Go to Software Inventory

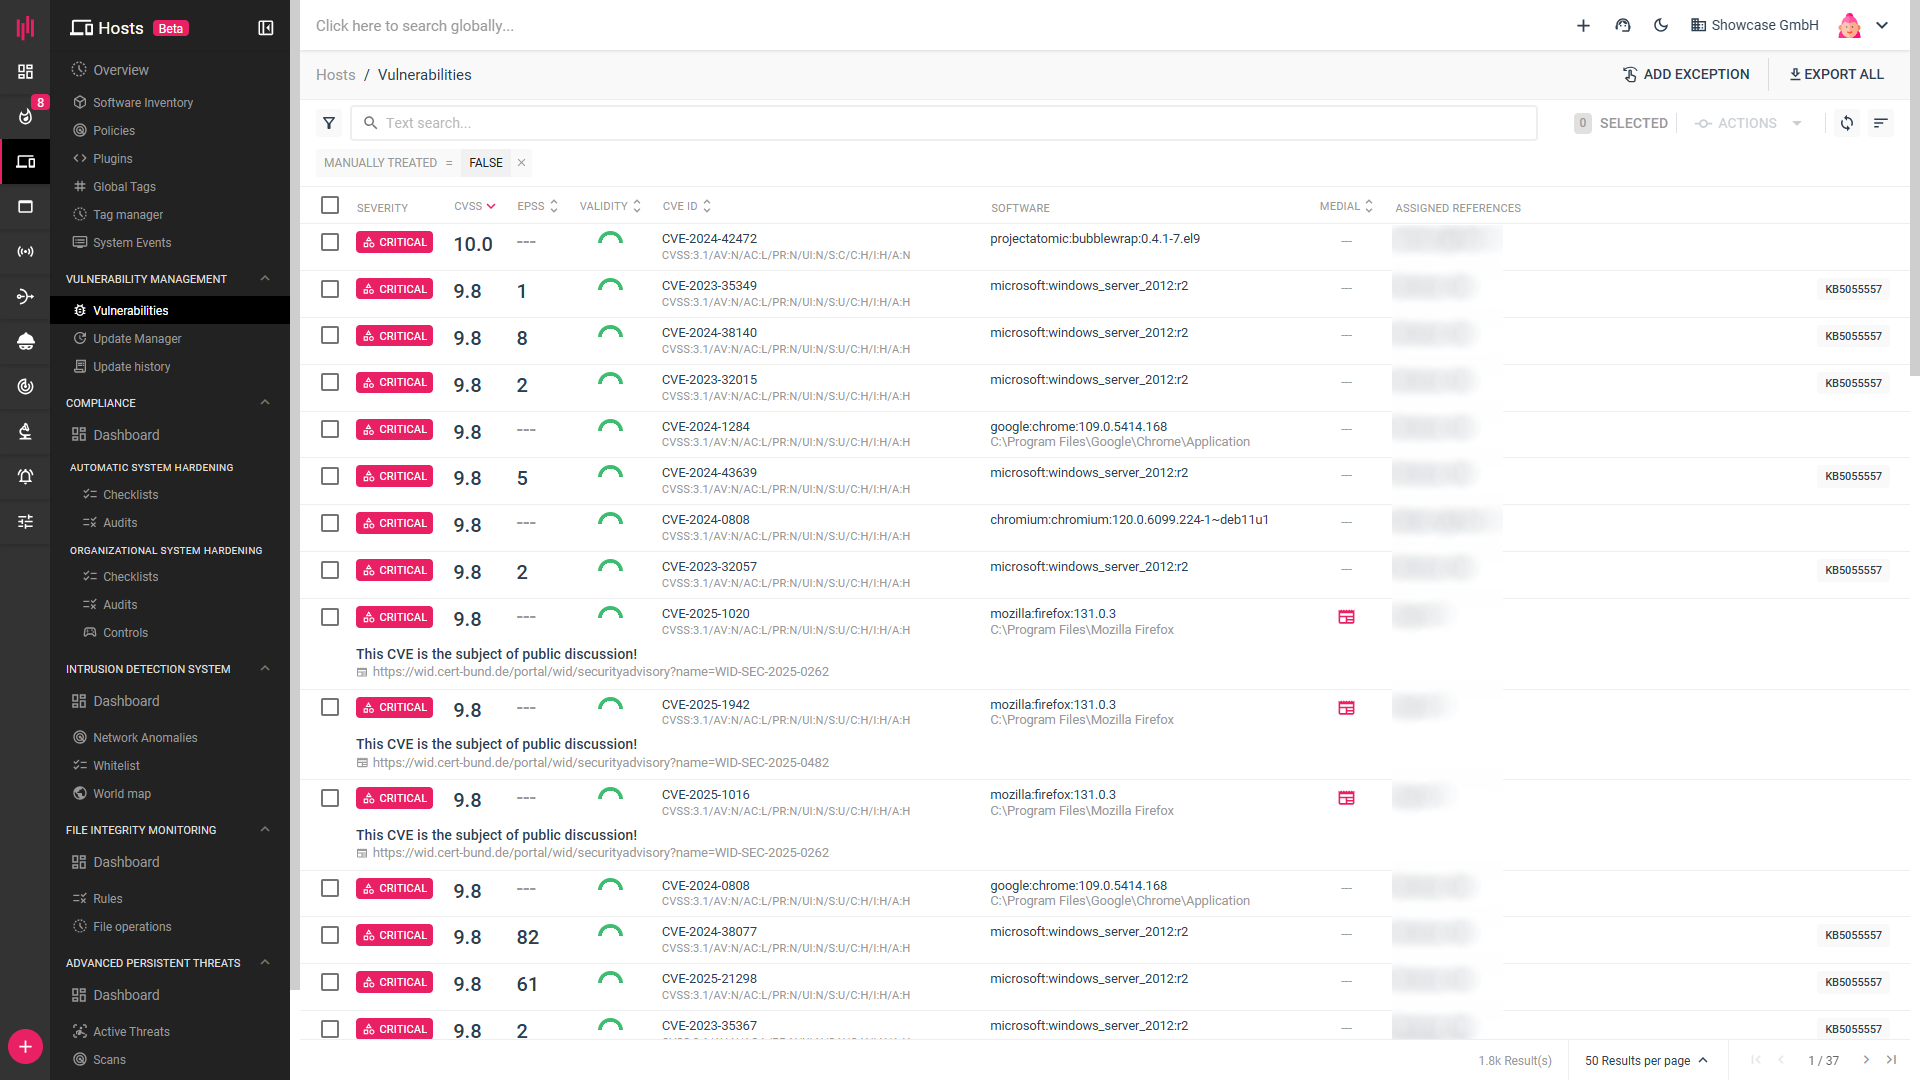pyautogui.click(x=142, y=103)
